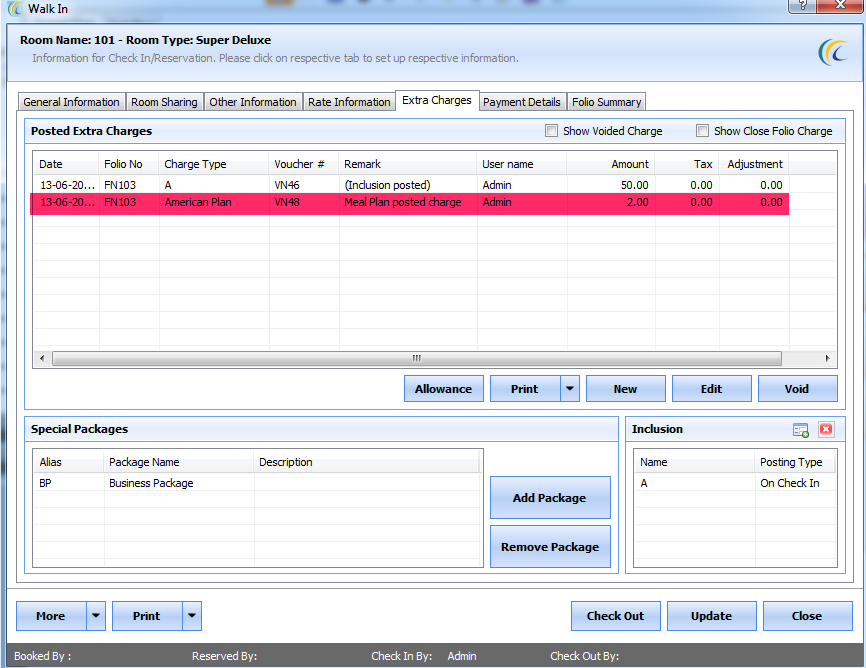This screenshot has height=668, width=866.
Task: Click the User name column header
Action: click(x=521, y=164)
